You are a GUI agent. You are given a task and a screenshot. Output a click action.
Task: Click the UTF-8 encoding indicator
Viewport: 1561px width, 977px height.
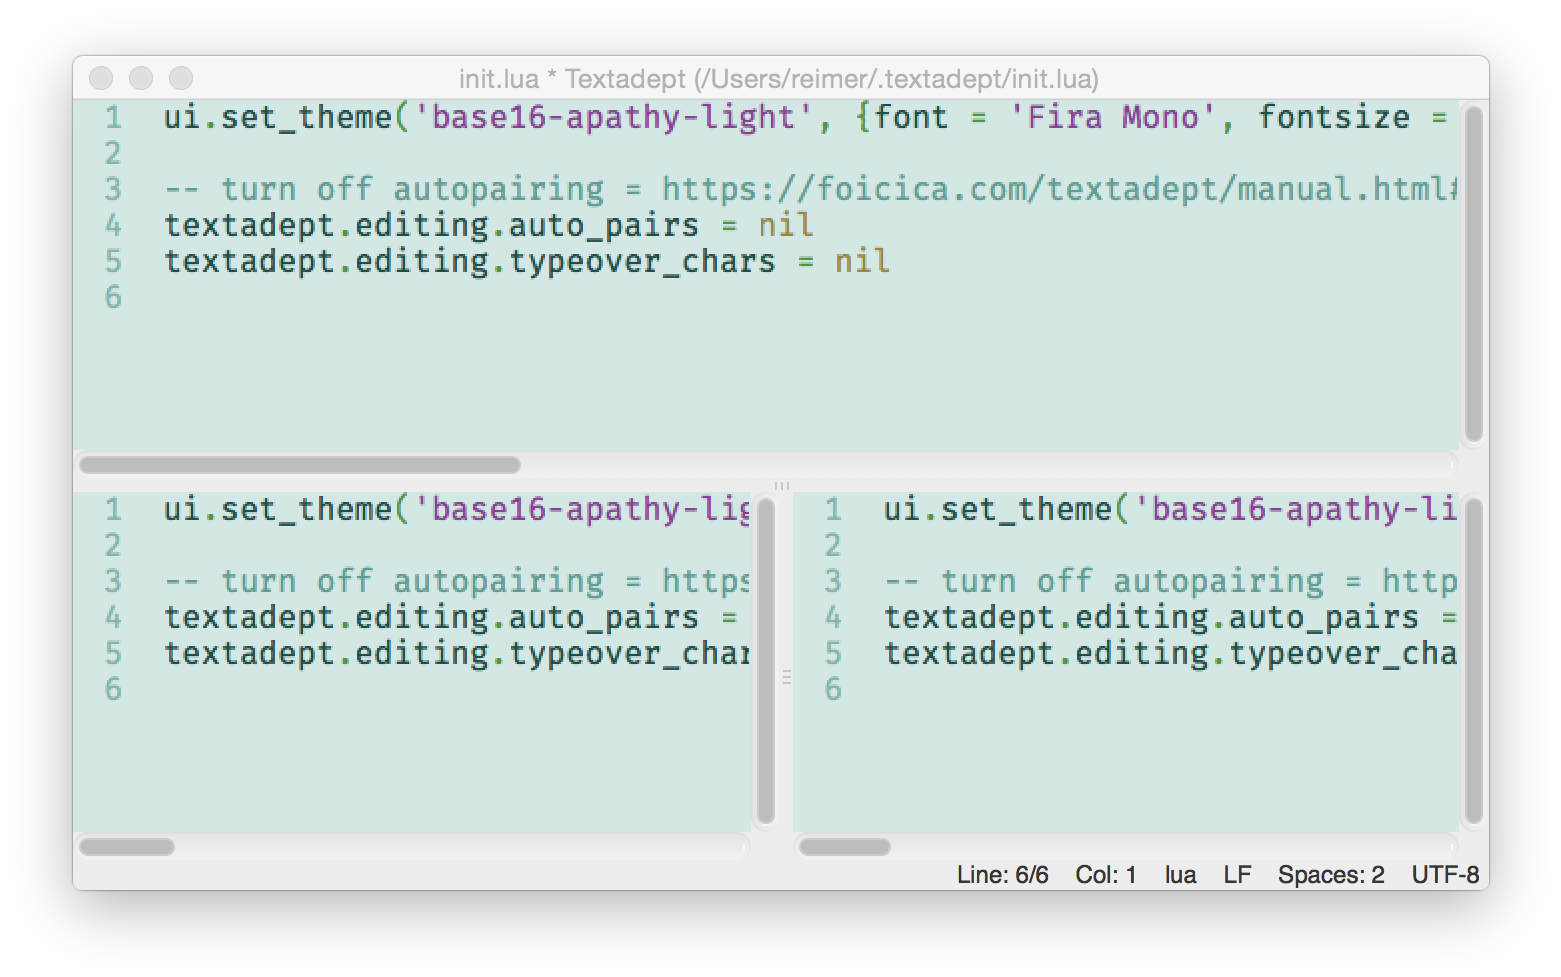(x=1444, y=875)
